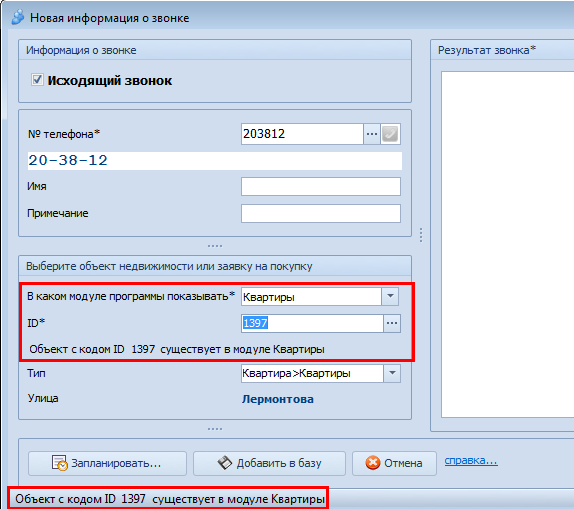Click the Запланировать... button
This screenshot has width=574, height=509.
(107, 463)
